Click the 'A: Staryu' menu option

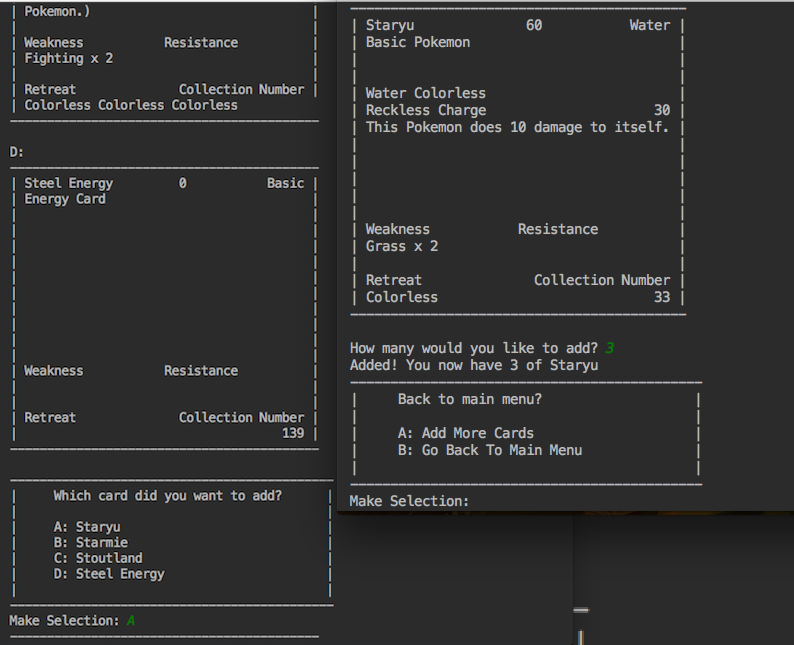click(x=87, y=527)
